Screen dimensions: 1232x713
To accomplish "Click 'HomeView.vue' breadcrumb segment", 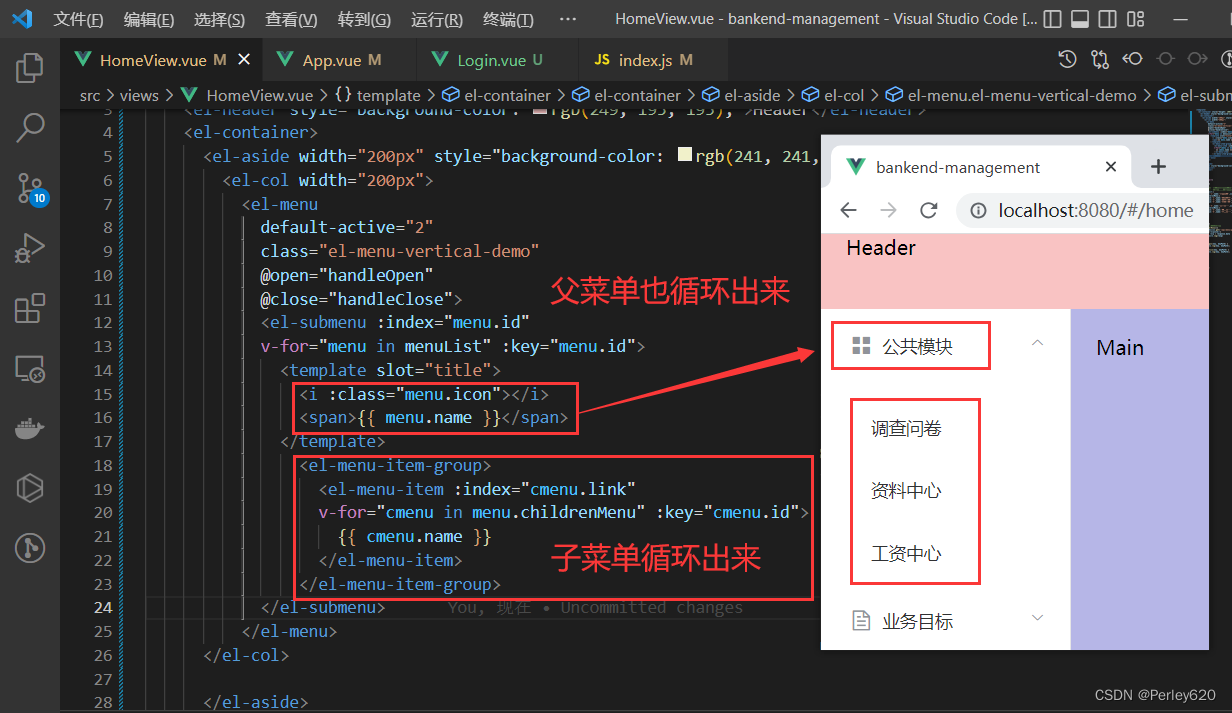I will [259, 95].
